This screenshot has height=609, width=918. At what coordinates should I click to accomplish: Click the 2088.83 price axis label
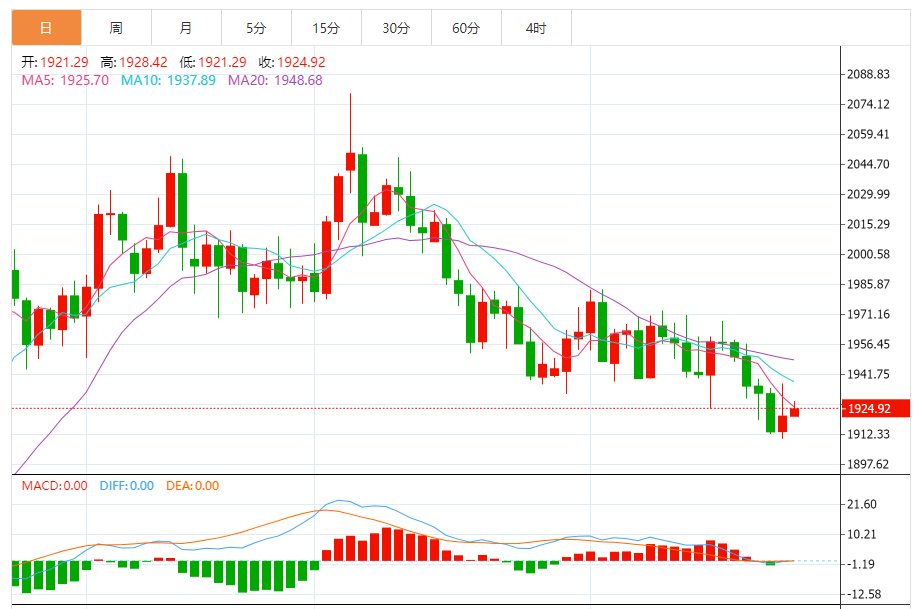click(x=868, y=74)
